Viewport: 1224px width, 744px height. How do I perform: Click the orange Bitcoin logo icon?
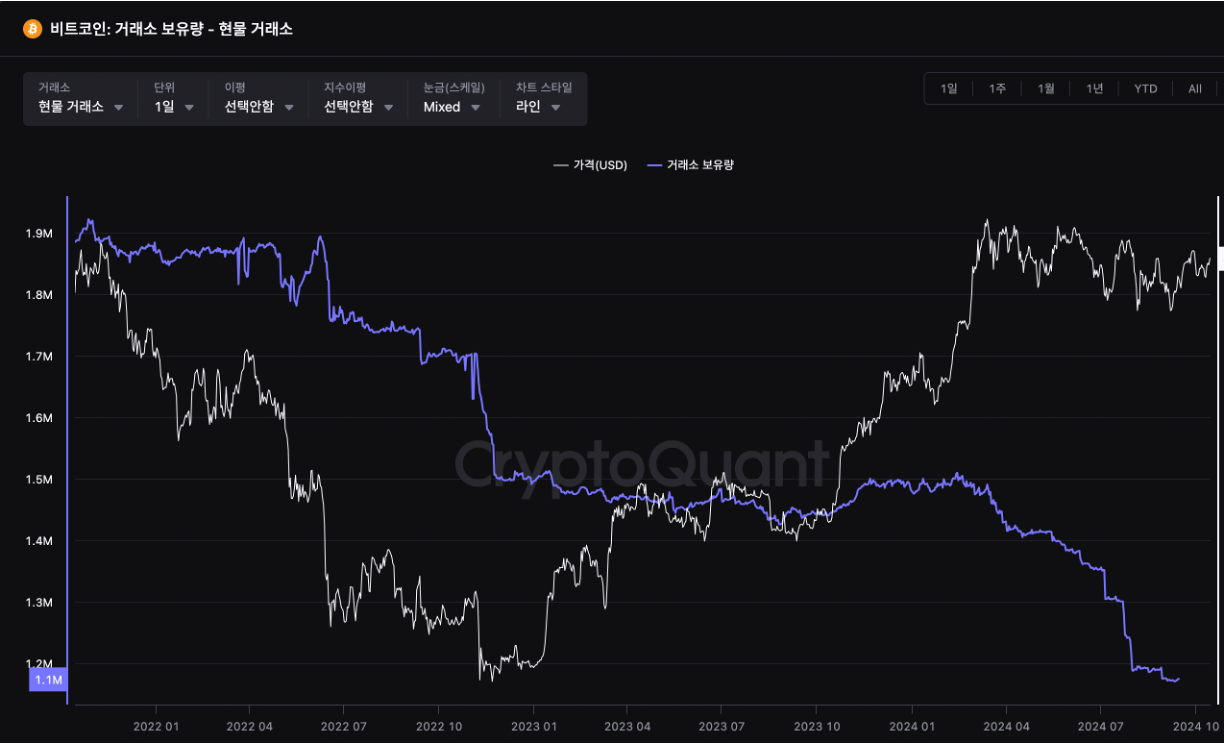click(32, 30)
